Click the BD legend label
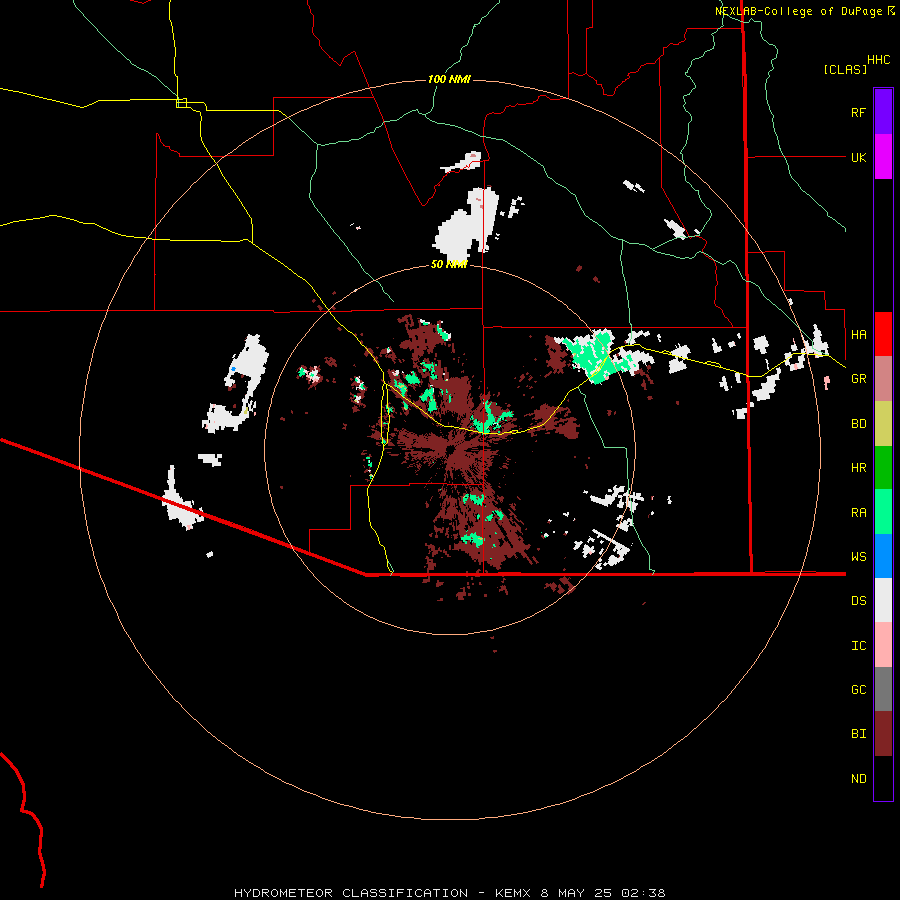900x900 pixels. (858, 424)
